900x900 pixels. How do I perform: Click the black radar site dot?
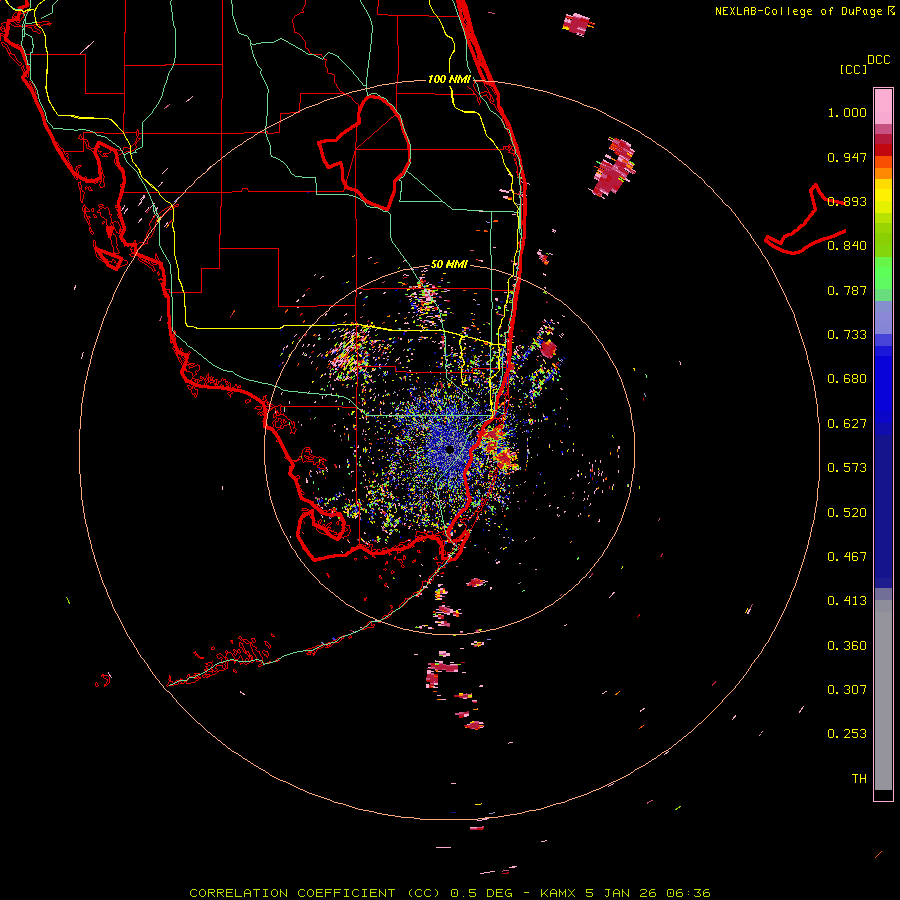(449, 449)
